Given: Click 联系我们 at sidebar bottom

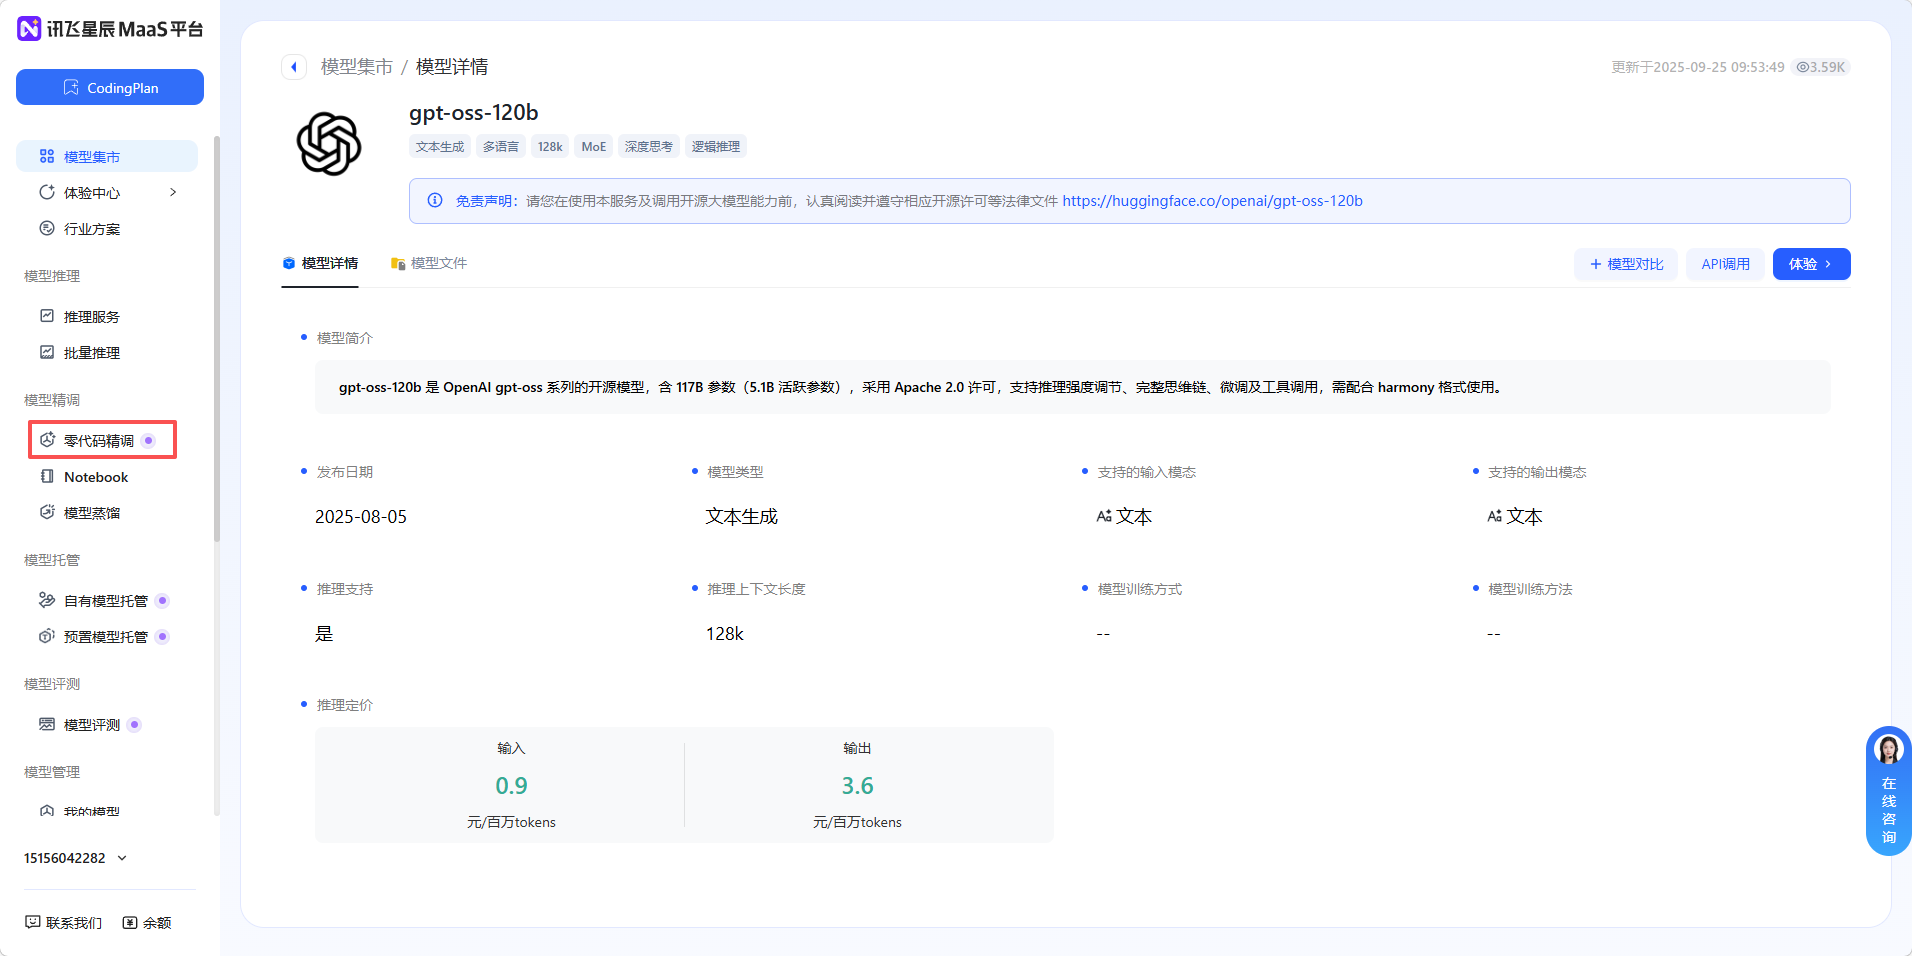Looking at the screenshot, I should tap(64, 922).
